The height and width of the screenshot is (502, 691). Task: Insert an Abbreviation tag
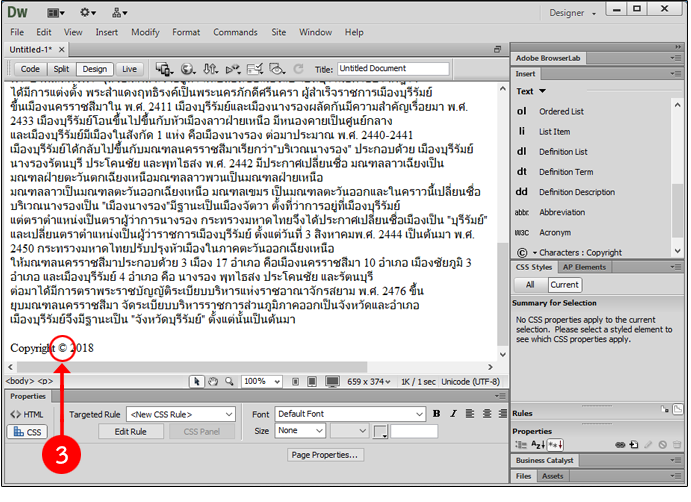coord(564,212)
